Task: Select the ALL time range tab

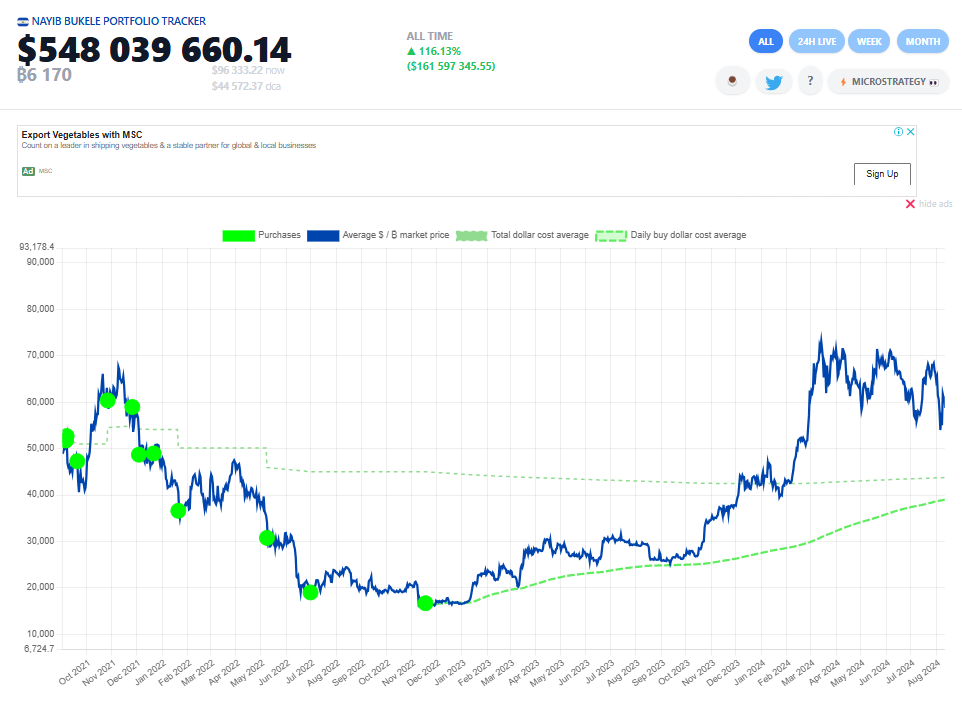Action: pos(766,41)
